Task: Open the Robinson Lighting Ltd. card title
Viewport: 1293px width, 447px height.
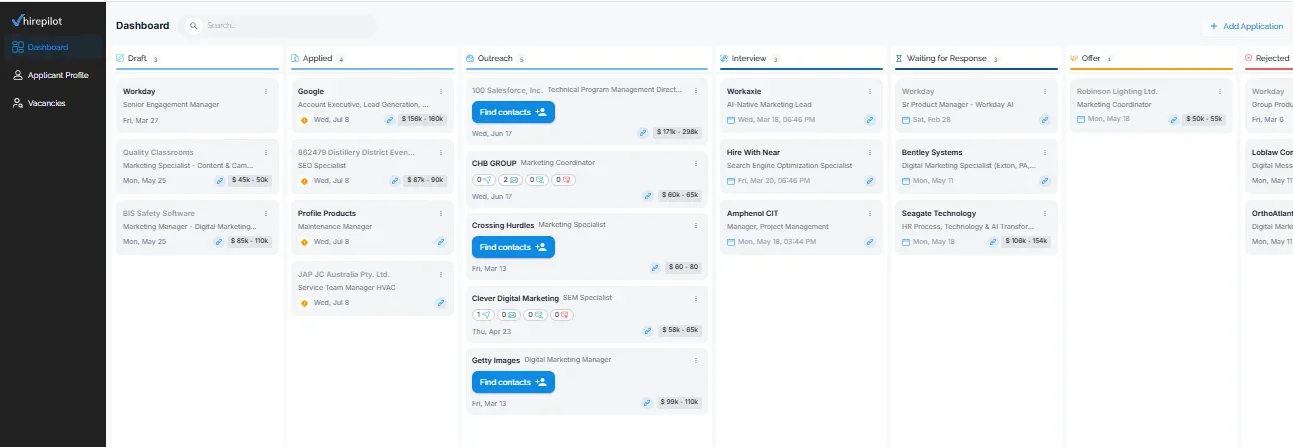Action: coord(1117,91)
